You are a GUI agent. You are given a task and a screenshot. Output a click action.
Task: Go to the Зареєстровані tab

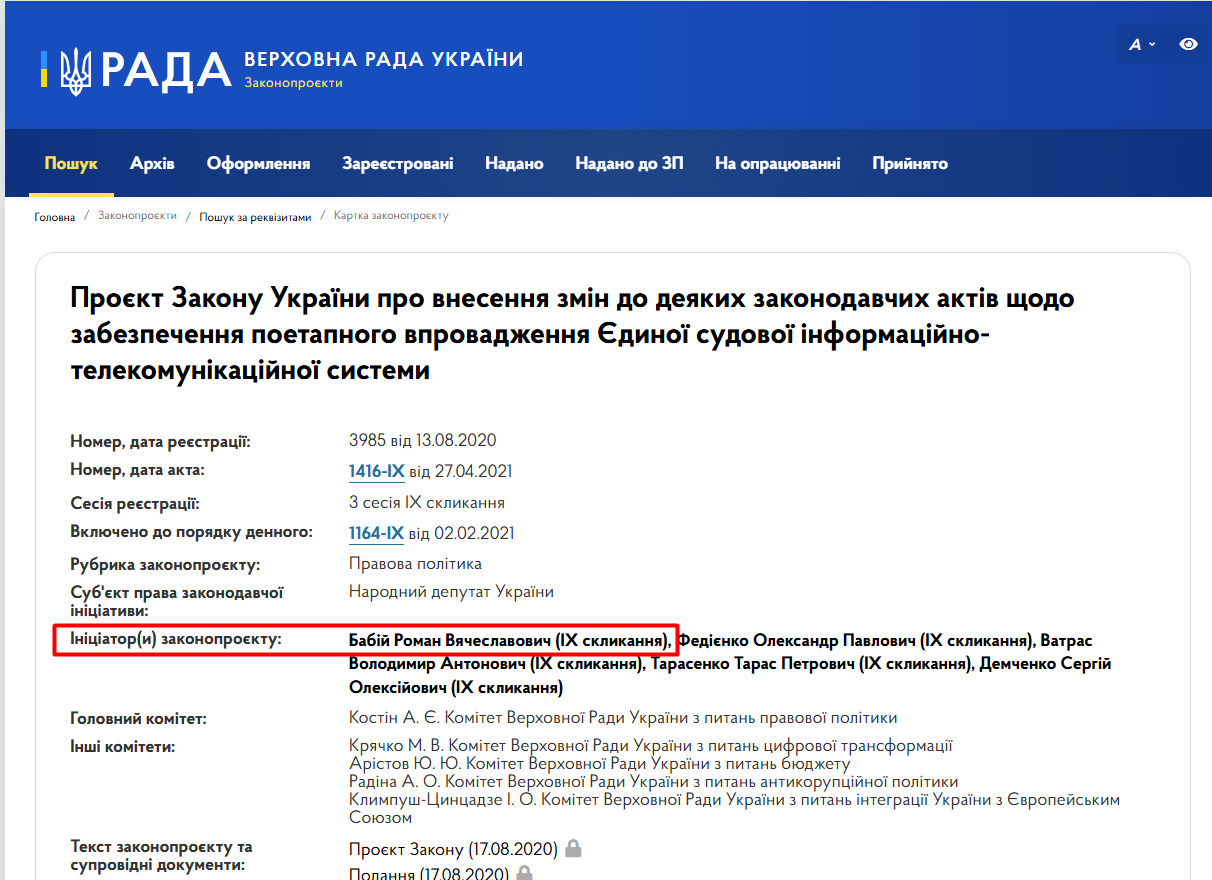coord(397,163)
